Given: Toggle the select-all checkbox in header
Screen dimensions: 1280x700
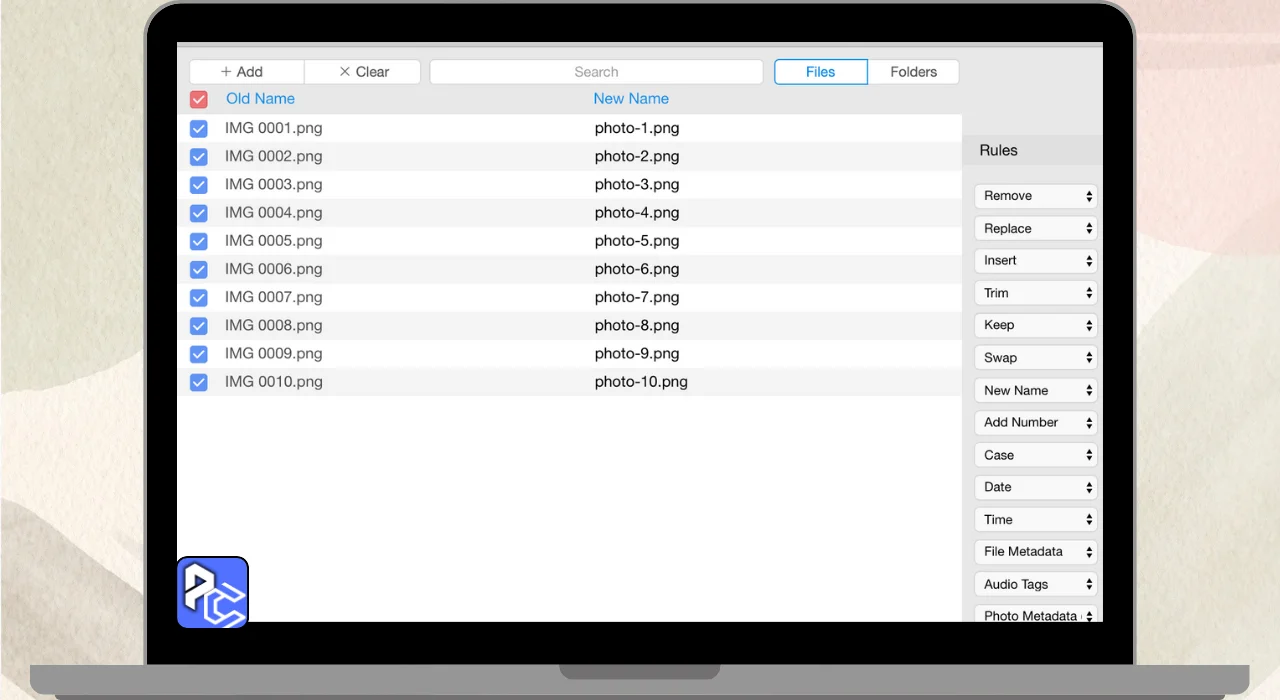Looking at the screenshot, I should point(198,99).
